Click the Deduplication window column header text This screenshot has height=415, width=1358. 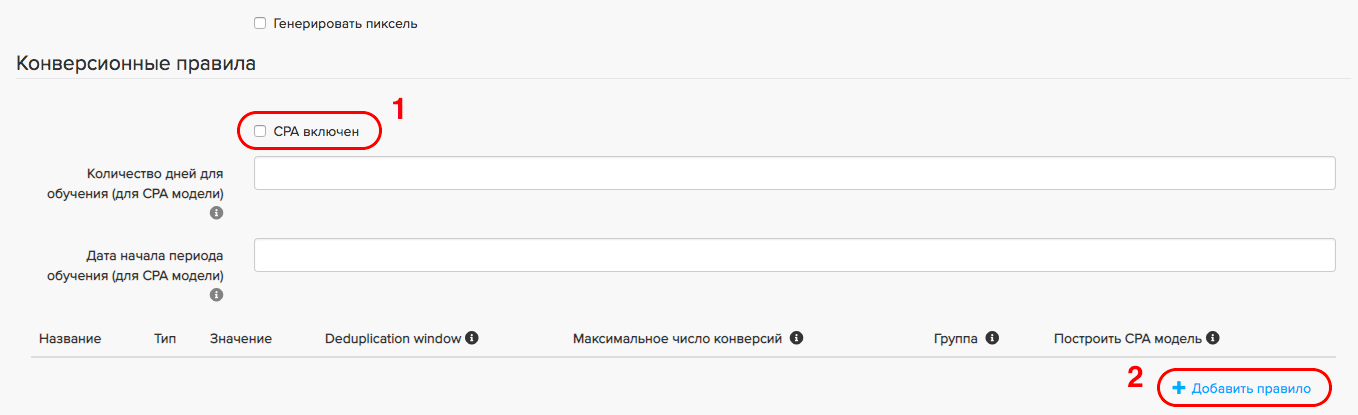point(393,339)
